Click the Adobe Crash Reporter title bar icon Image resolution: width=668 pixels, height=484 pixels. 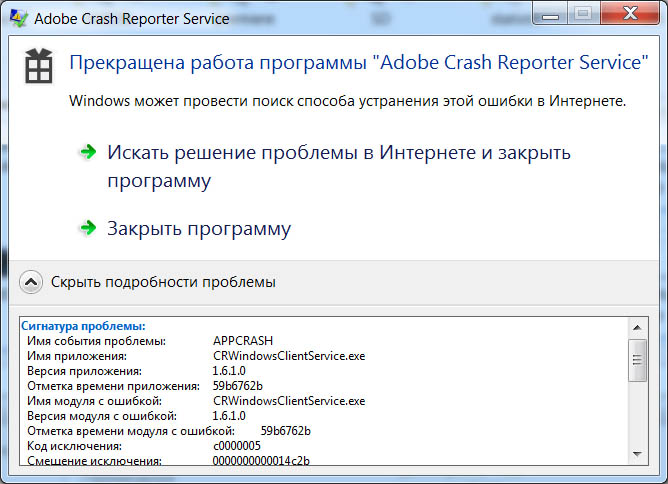coord(18,18)
